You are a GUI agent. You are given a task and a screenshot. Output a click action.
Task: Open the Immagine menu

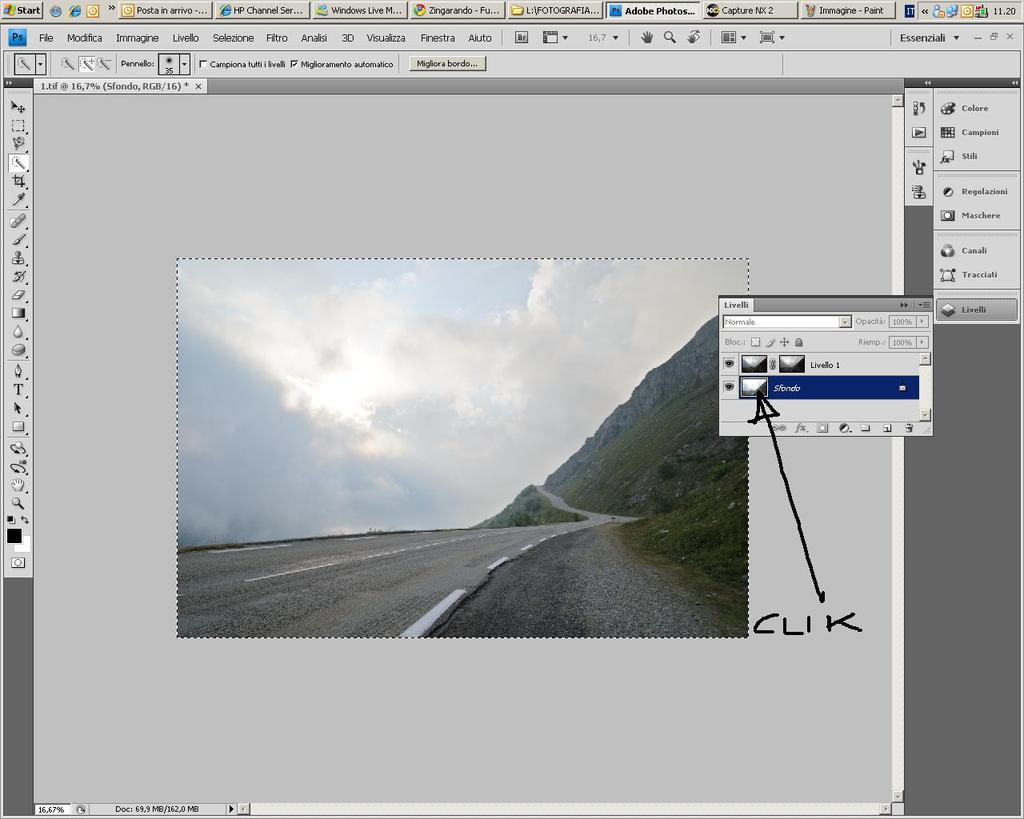[x=137, y=38]
